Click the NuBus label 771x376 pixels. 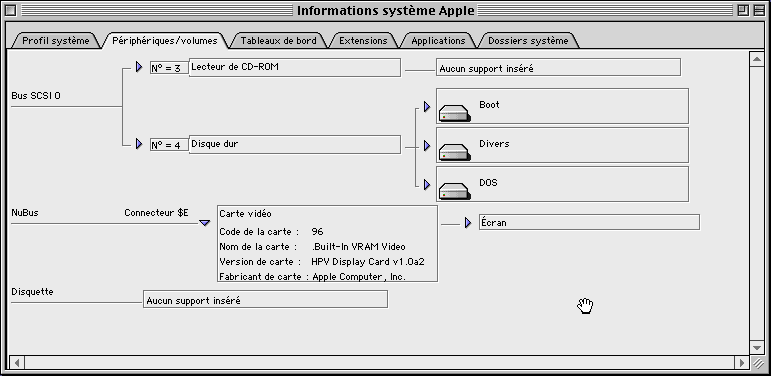tap(25, 213)
